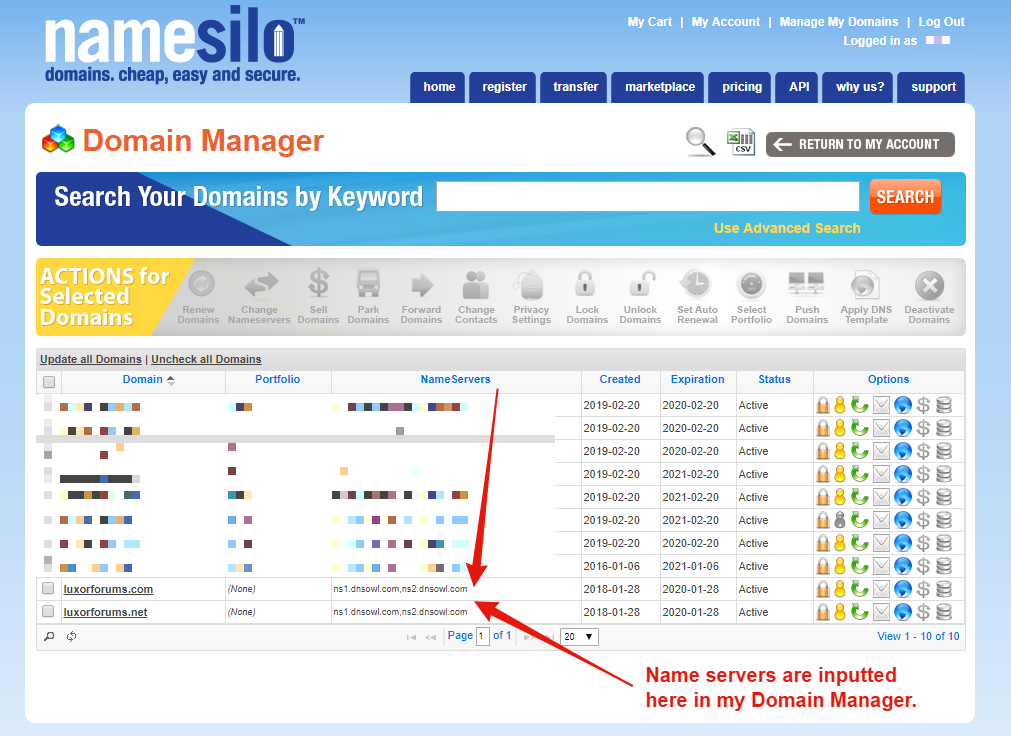Click the yellow person icon for luxorforums.net
This screenshot has height=736, width=1011.
[x=839, y=612]
